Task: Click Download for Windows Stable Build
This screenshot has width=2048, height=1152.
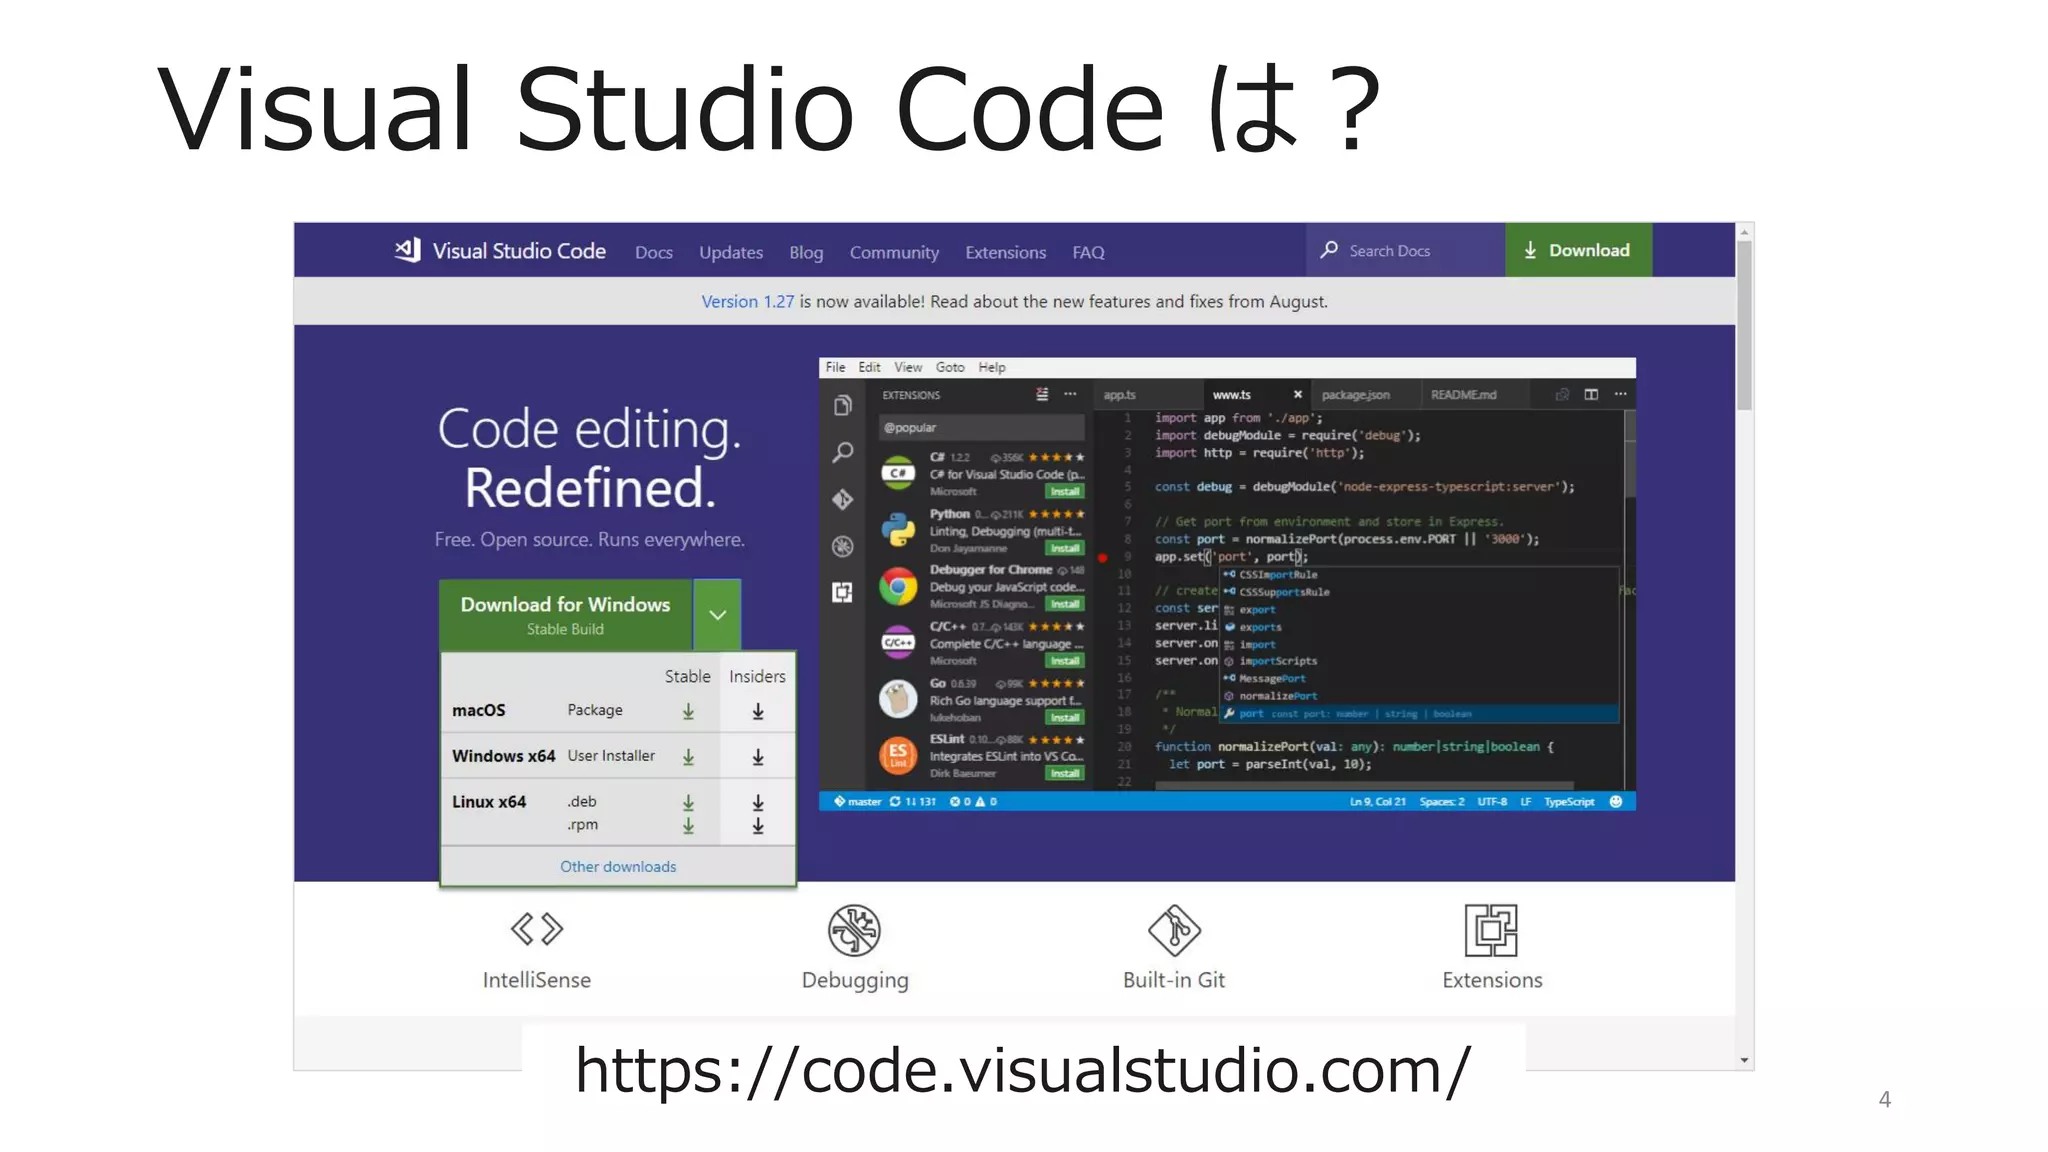Action: tap(566, 614)
